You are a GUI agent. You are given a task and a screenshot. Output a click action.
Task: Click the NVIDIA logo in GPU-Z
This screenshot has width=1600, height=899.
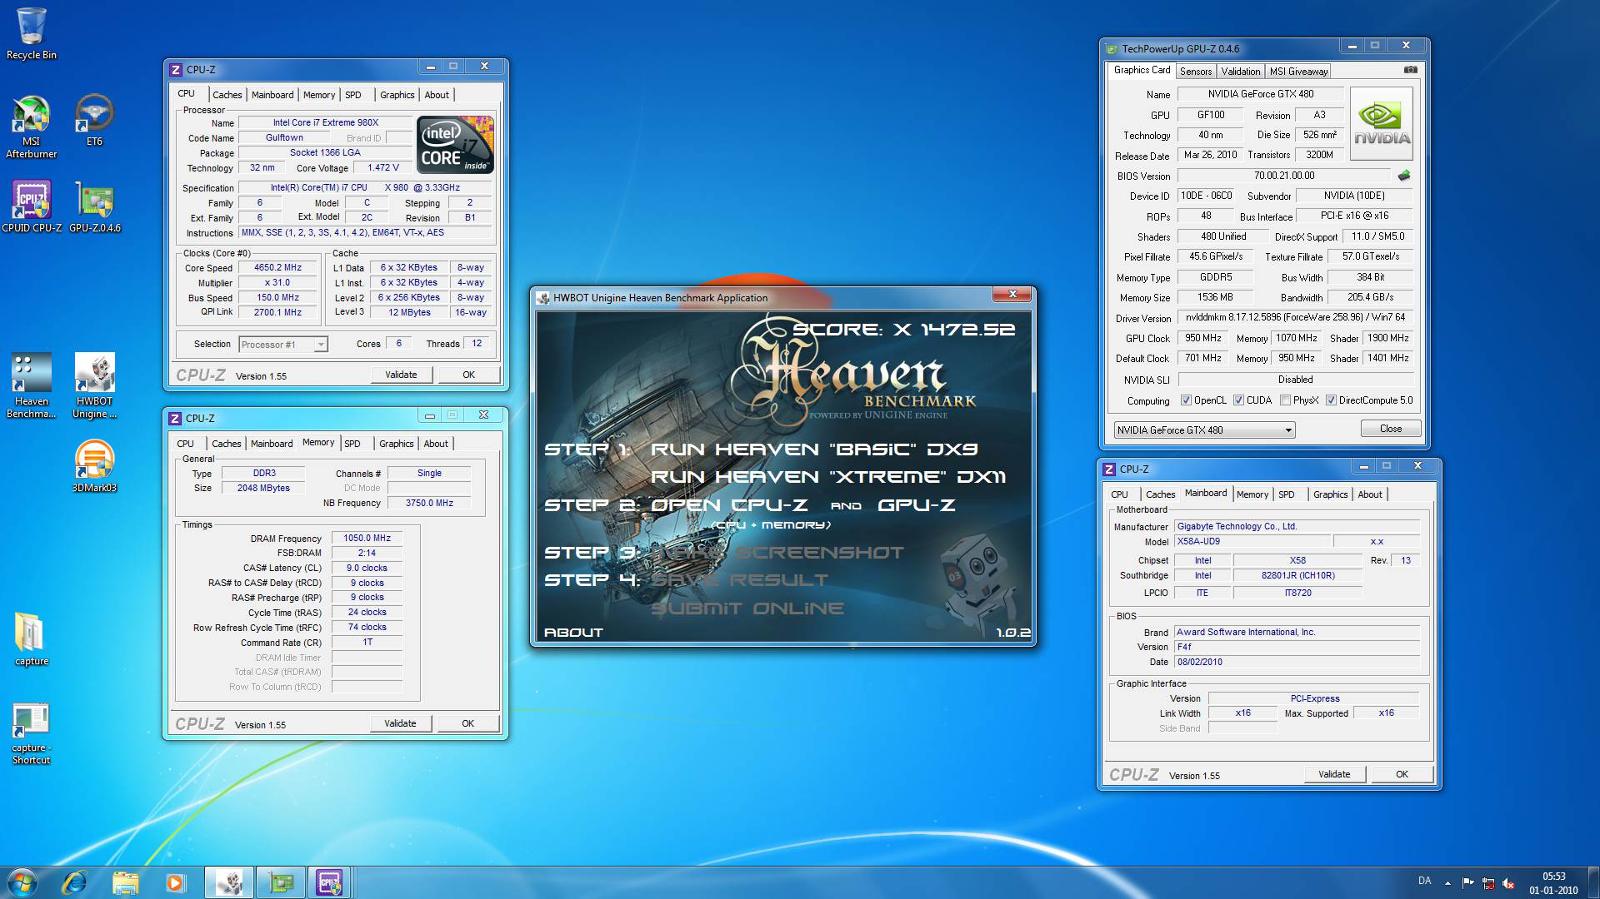coord(1382,123)
